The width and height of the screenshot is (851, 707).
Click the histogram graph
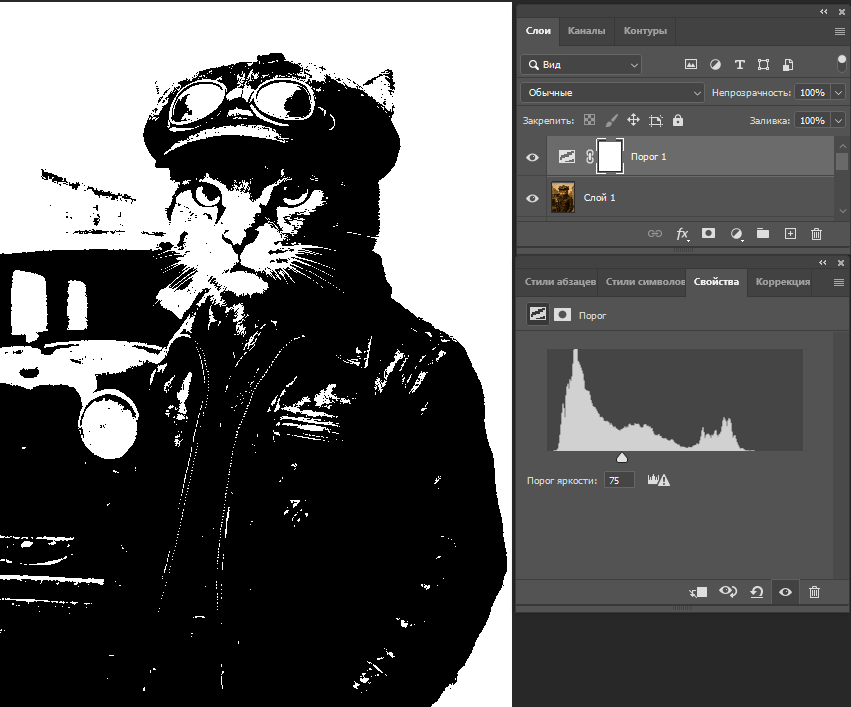coord(675,400)
